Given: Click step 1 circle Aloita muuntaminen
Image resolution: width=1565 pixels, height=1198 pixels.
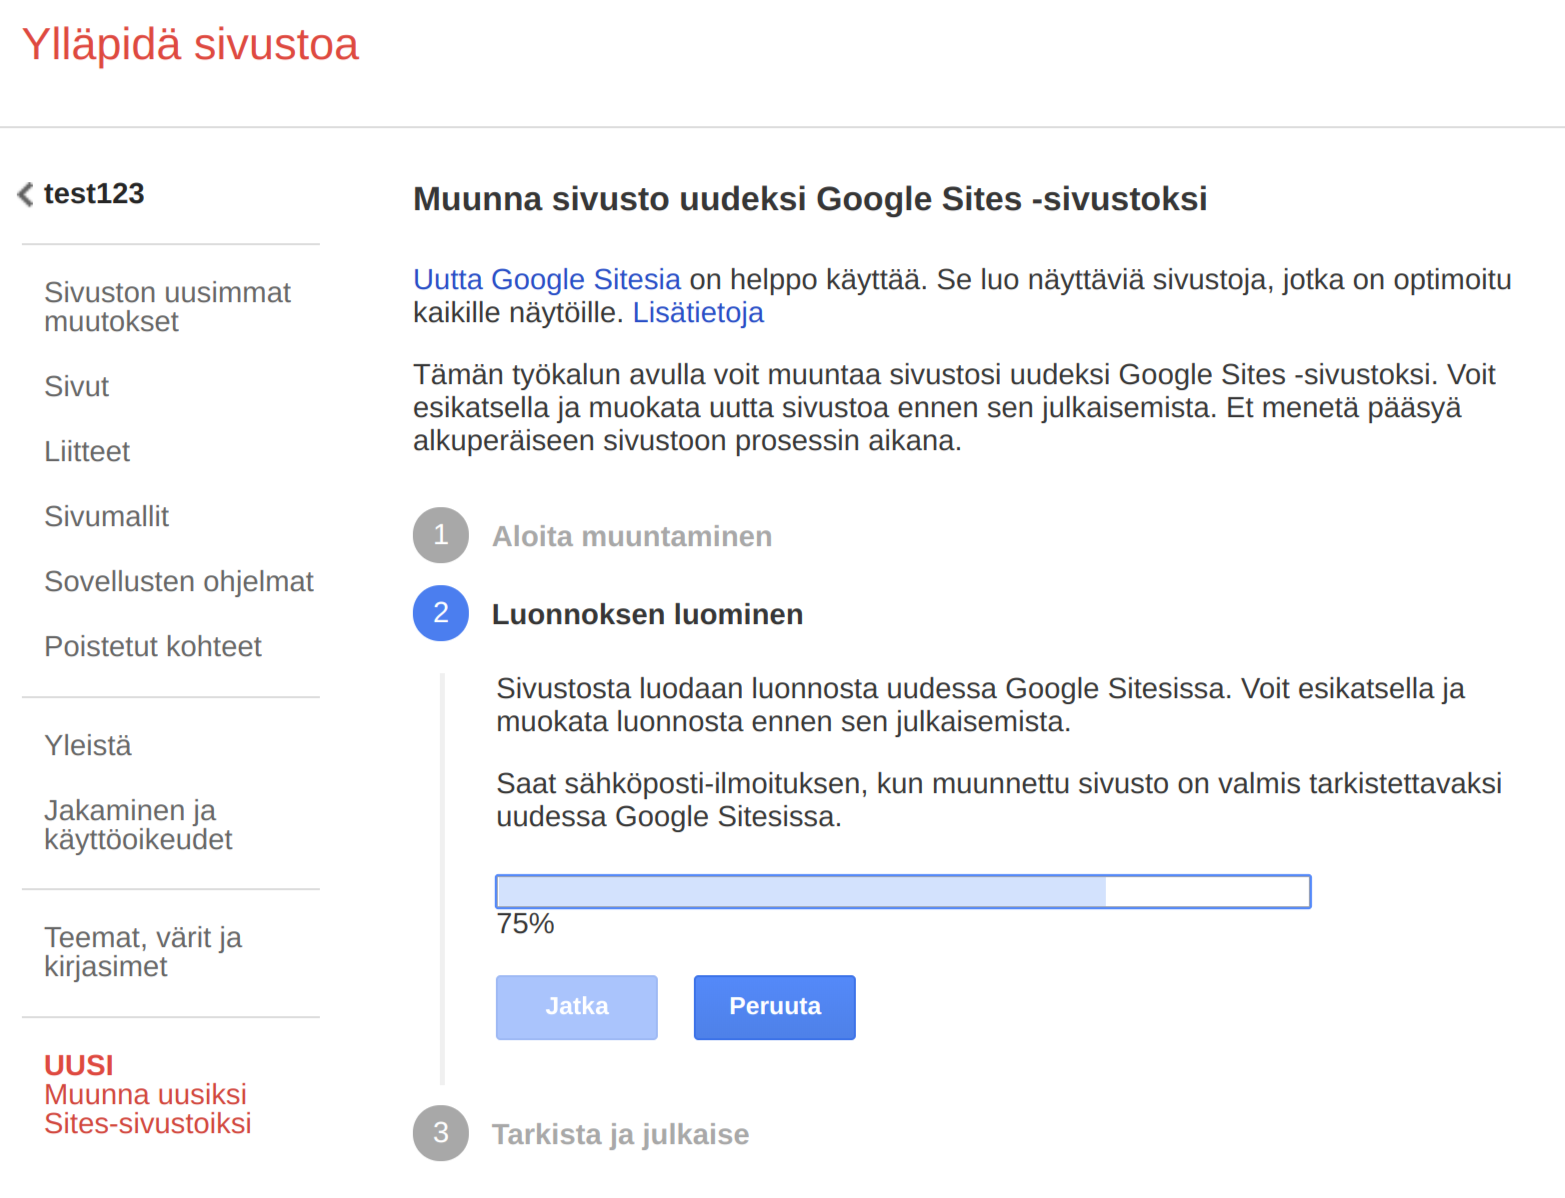Looking at the screenshot, I should (441, 535).
